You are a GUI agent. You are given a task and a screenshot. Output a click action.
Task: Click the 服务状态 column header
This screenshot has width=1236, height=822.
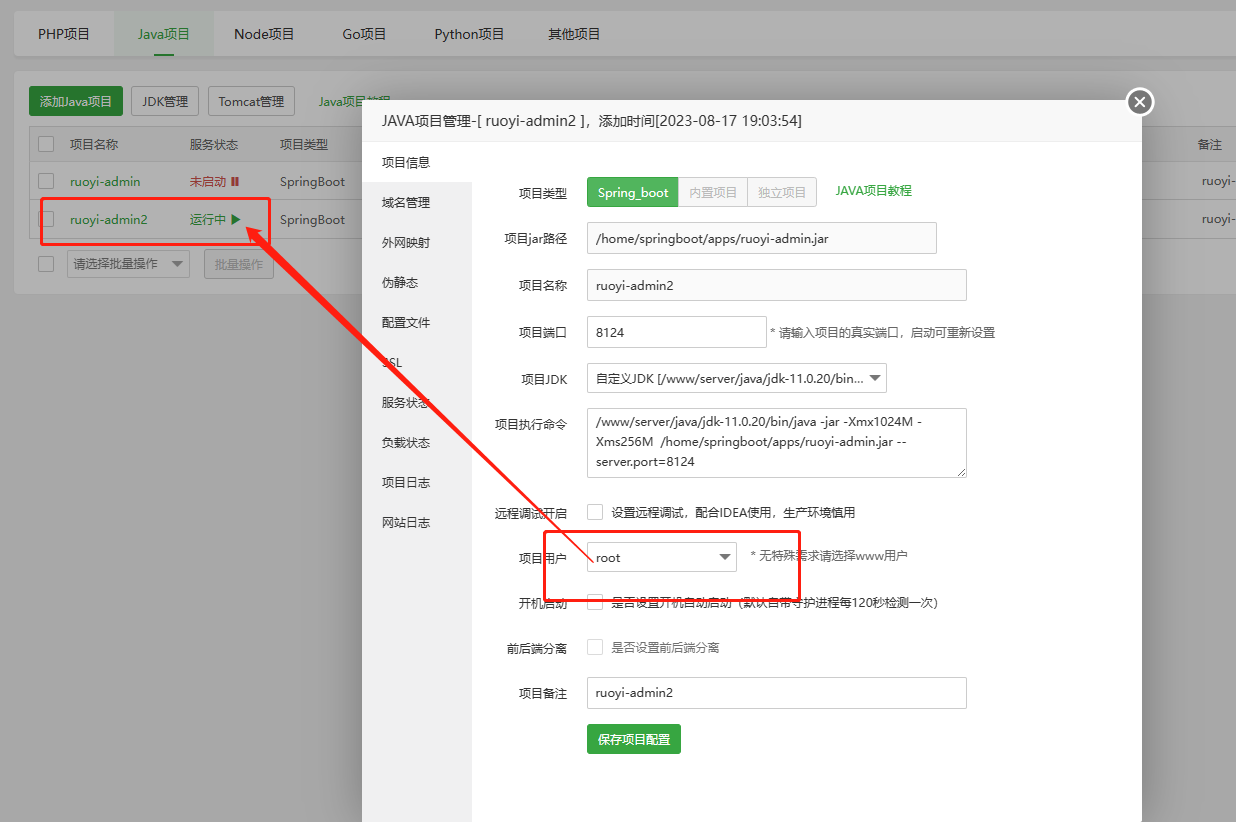tap(214, 144)
